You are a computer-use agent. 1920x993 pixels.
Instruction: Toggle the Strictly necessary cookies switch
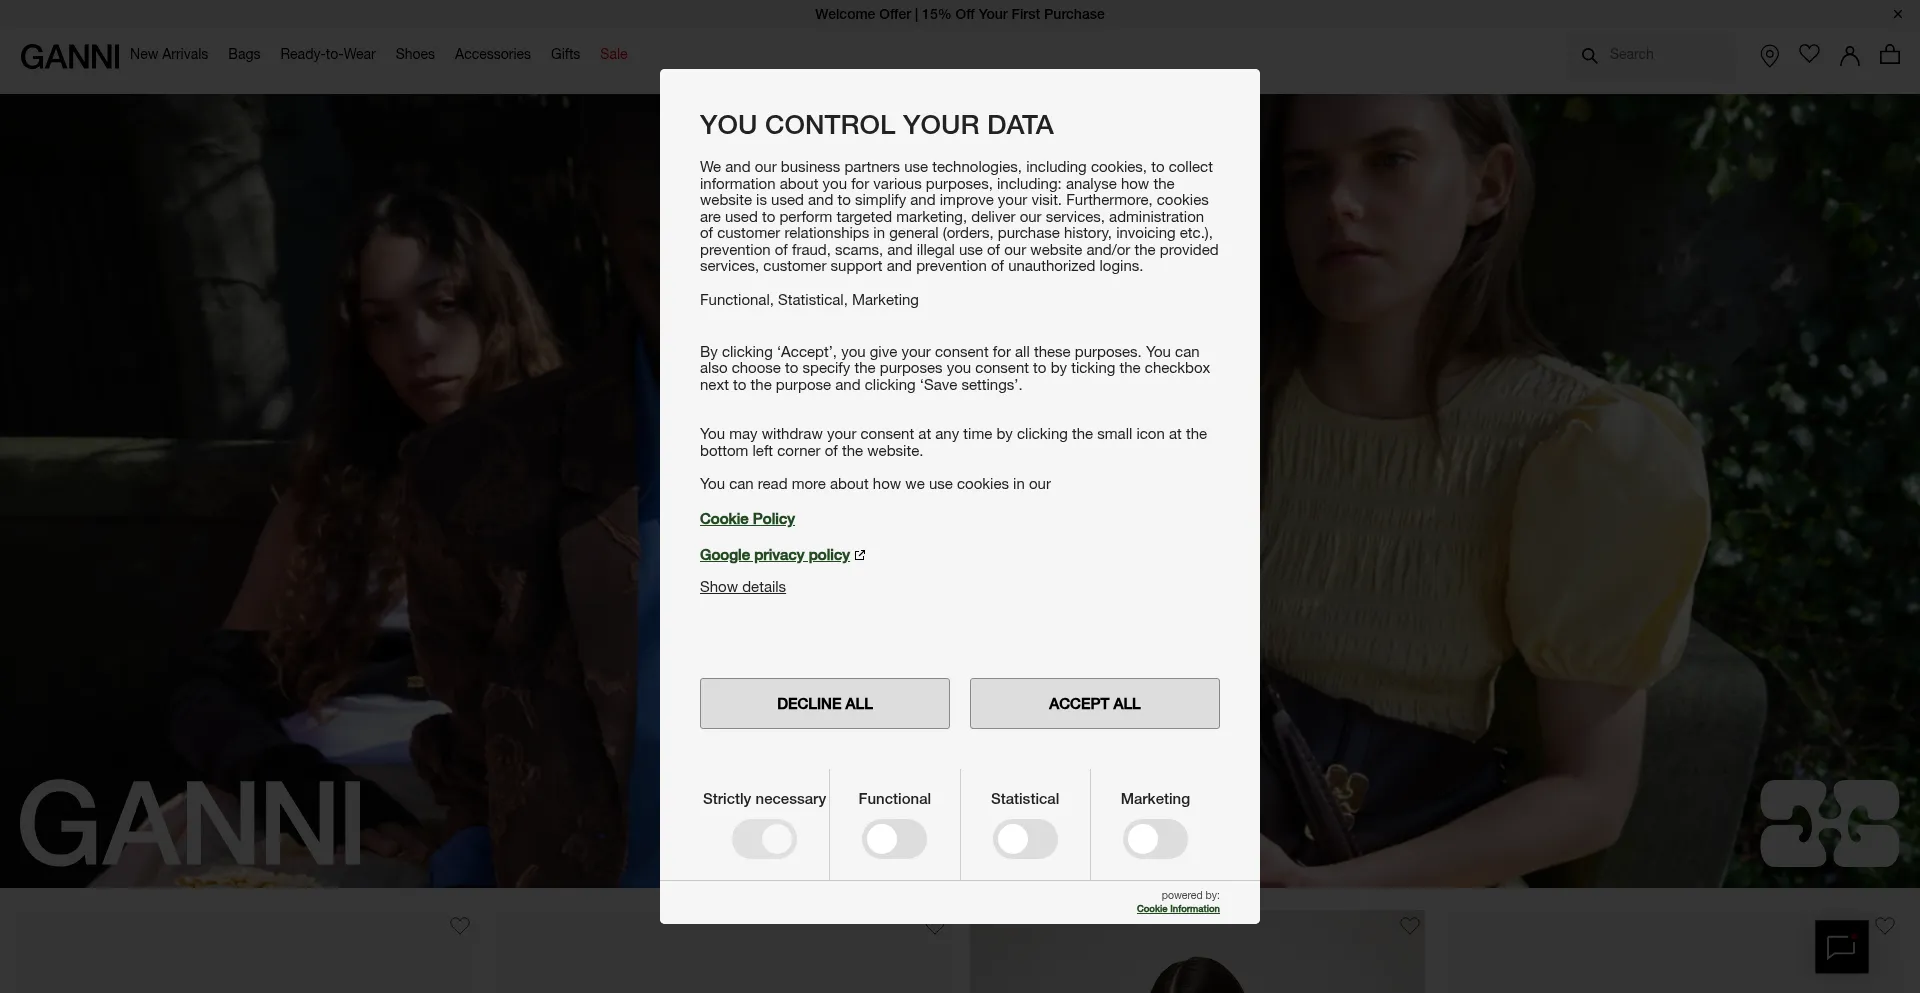(764, 839)
